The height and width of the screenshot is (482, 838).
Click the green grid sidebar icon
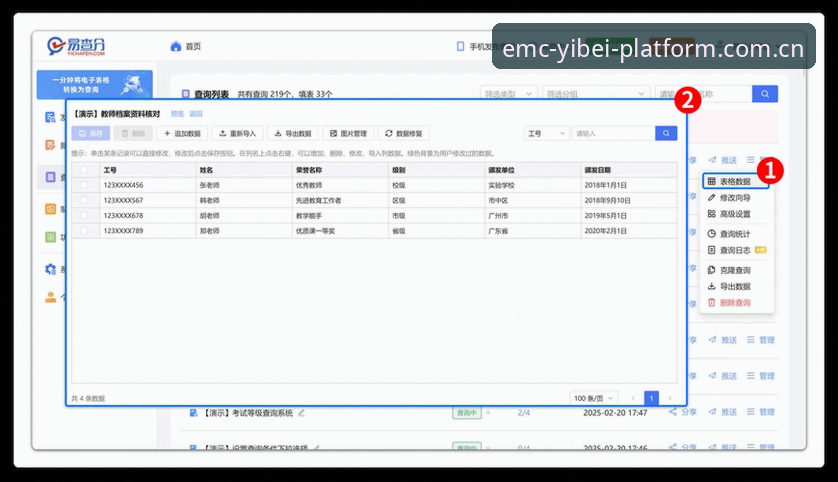point(50,237)
